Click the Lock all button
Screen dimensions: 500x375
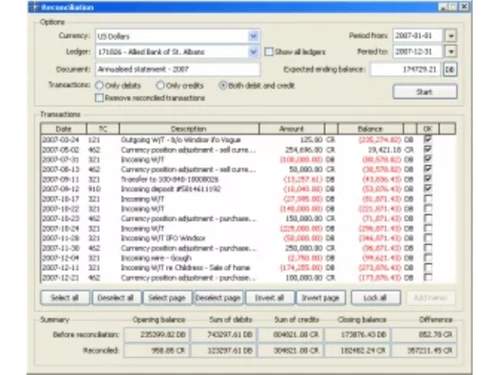coord(376,298)
